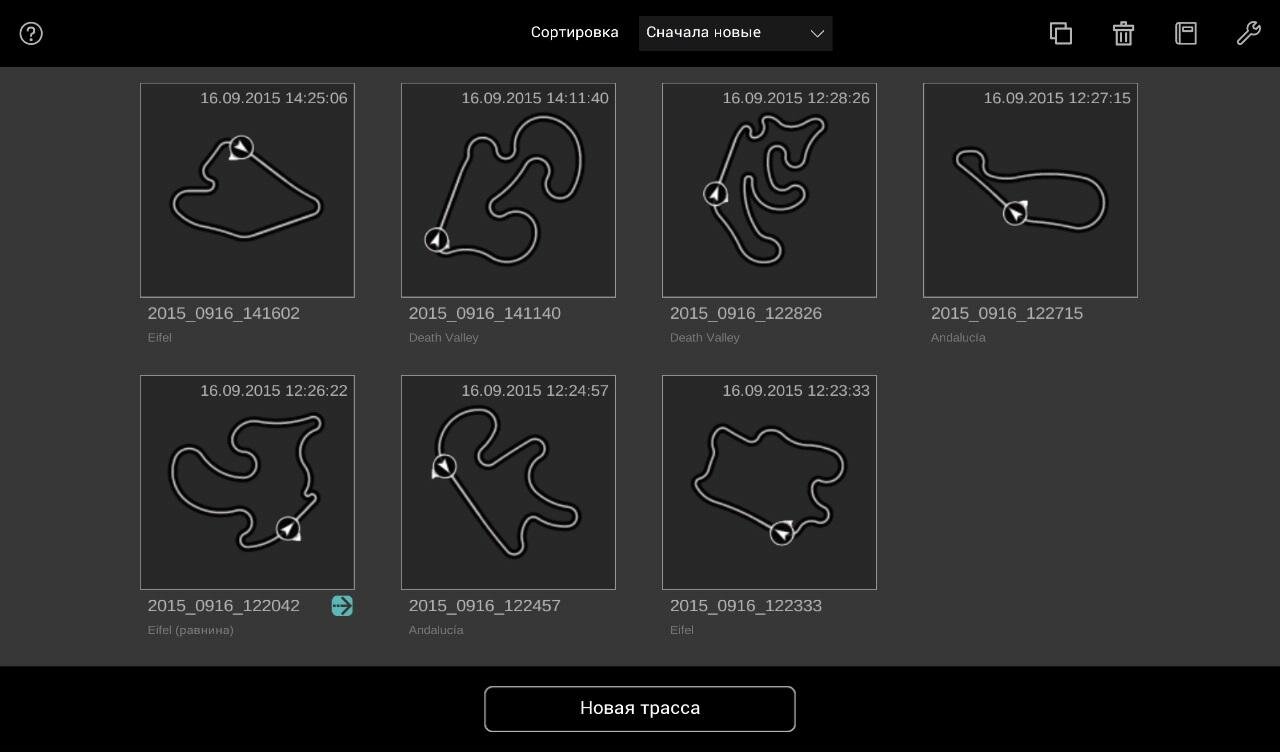Click the start marker on the 12:23:33 track map
Viewport: 1280px width, 752px height.
782,533
